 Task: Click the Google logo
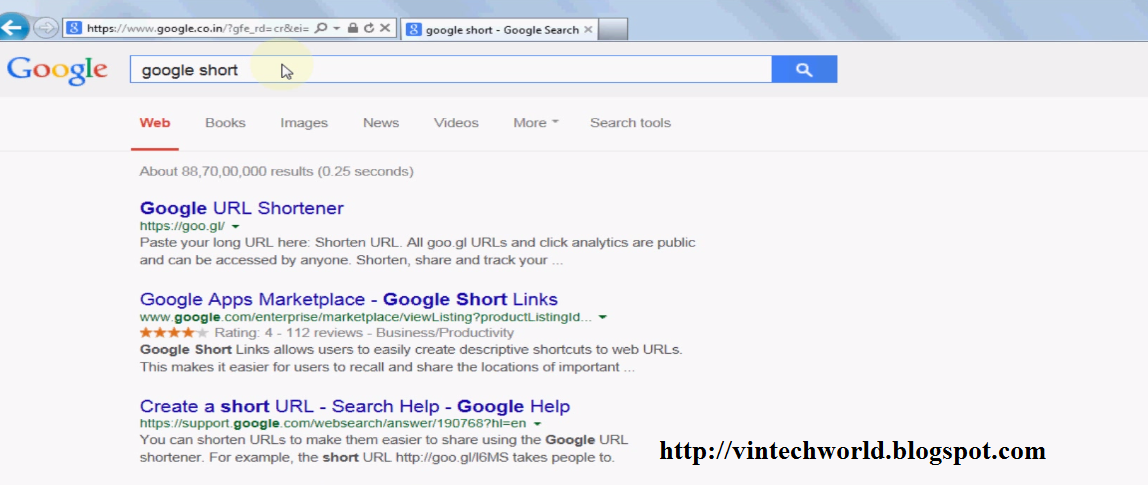(57, 70)
